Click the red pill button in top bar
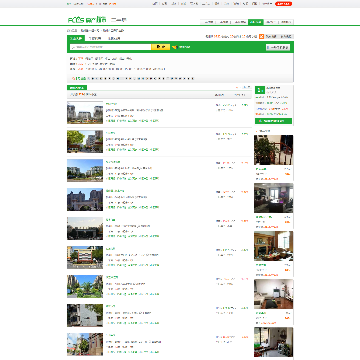Screen dimensions: 360x360 [x=283, y=4]
